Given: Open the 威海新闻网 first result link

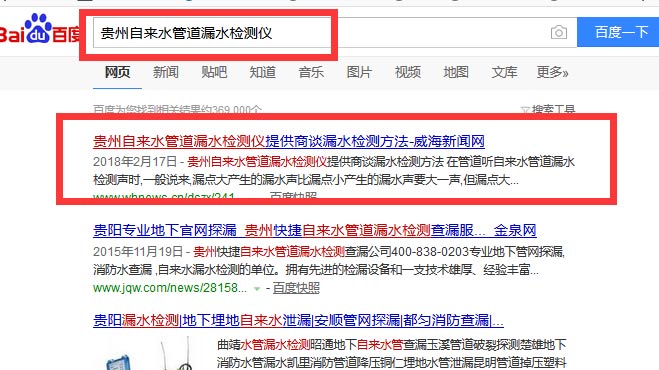Looking at the screenshot, I should [x=289, y=141].
